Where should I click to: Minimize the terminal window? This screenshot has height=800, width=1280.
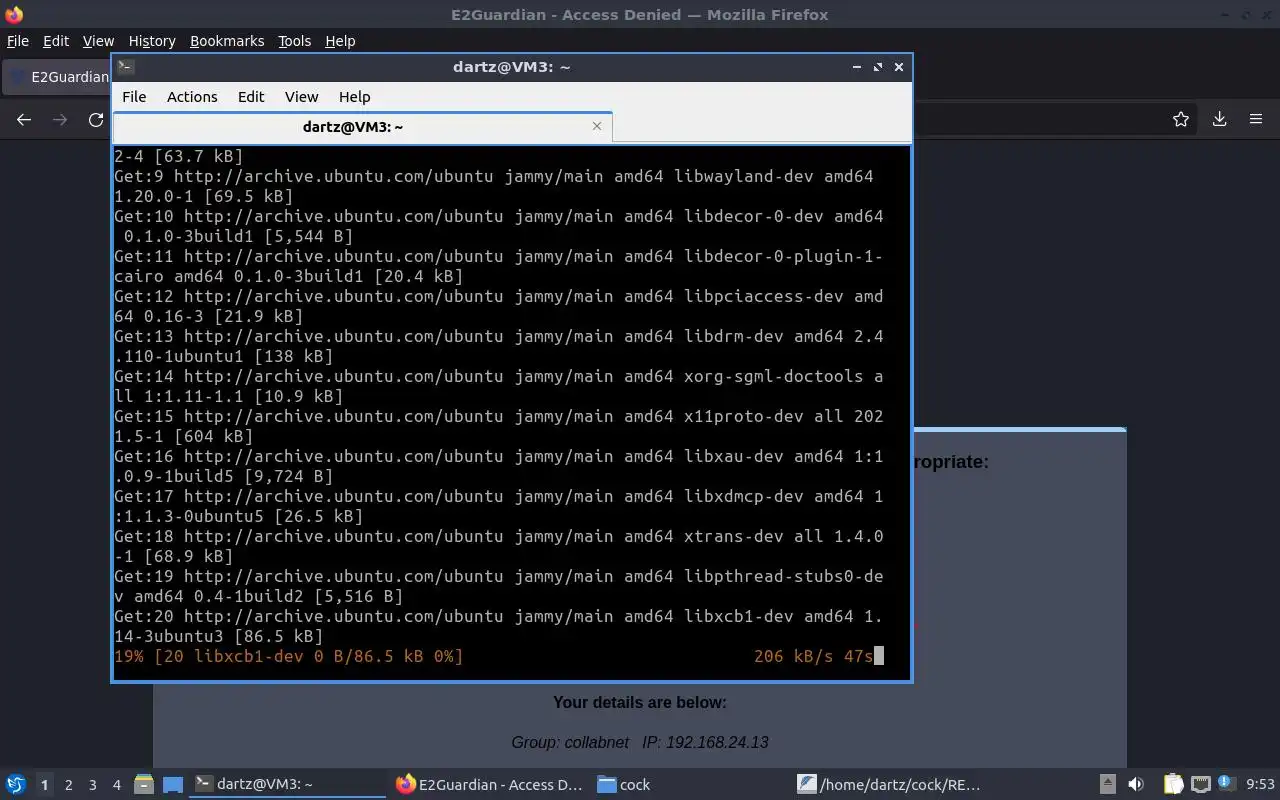(x=857, y=67)
